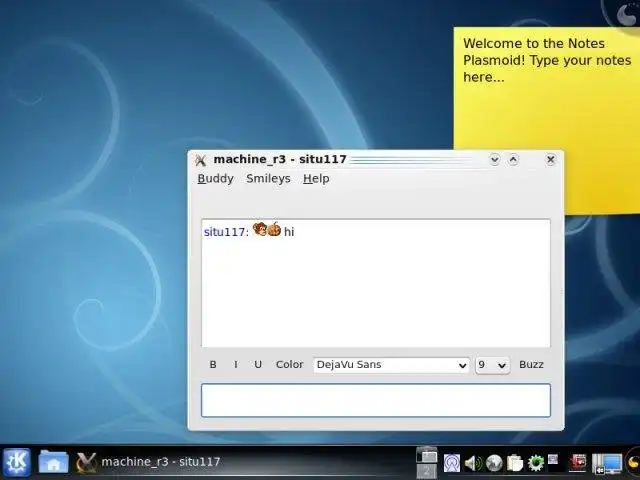Open the Smileys menu
The width and height of the screenshot is (640, 480).
click(268, 179)
